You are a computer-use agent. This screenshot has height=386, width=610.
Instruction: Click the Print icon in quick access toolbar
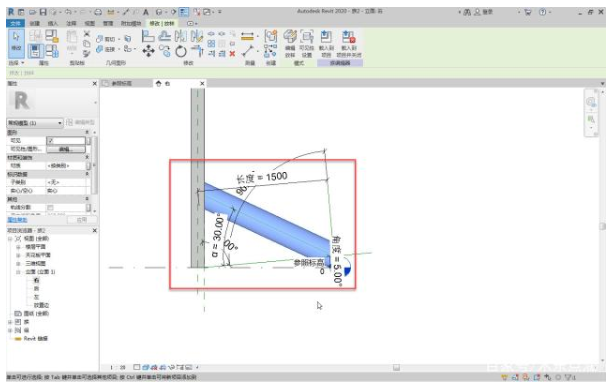[98, 12]
